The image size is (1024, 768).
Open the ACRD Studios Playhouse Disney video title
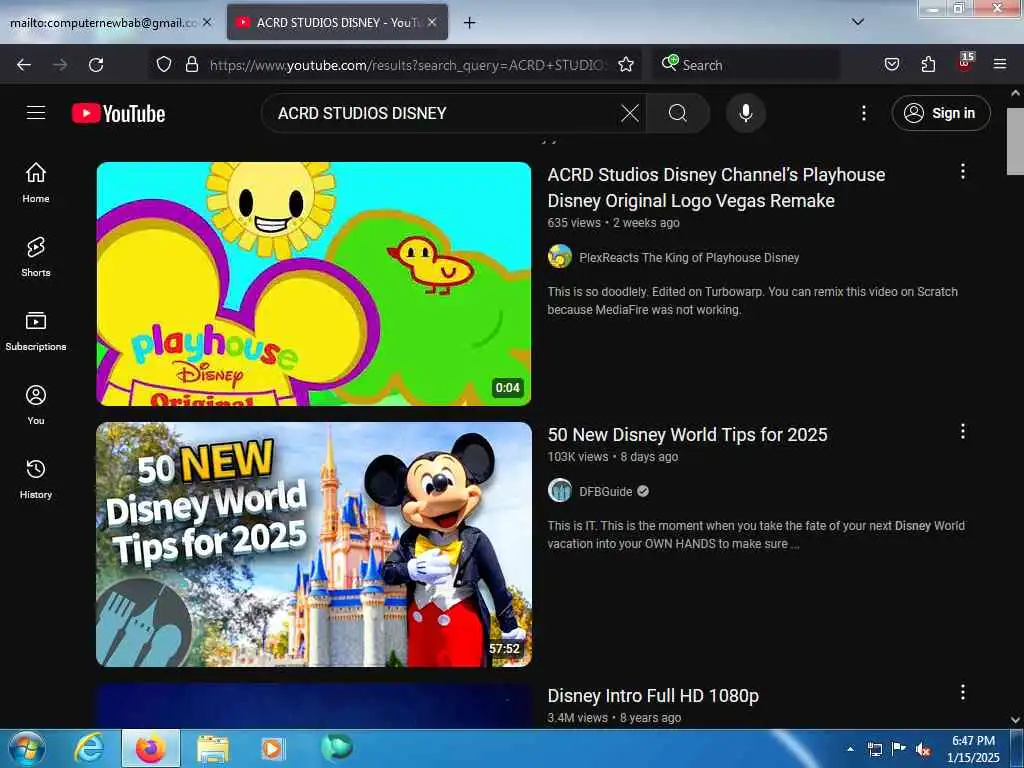pyautogui.click(x=716, y=187)
